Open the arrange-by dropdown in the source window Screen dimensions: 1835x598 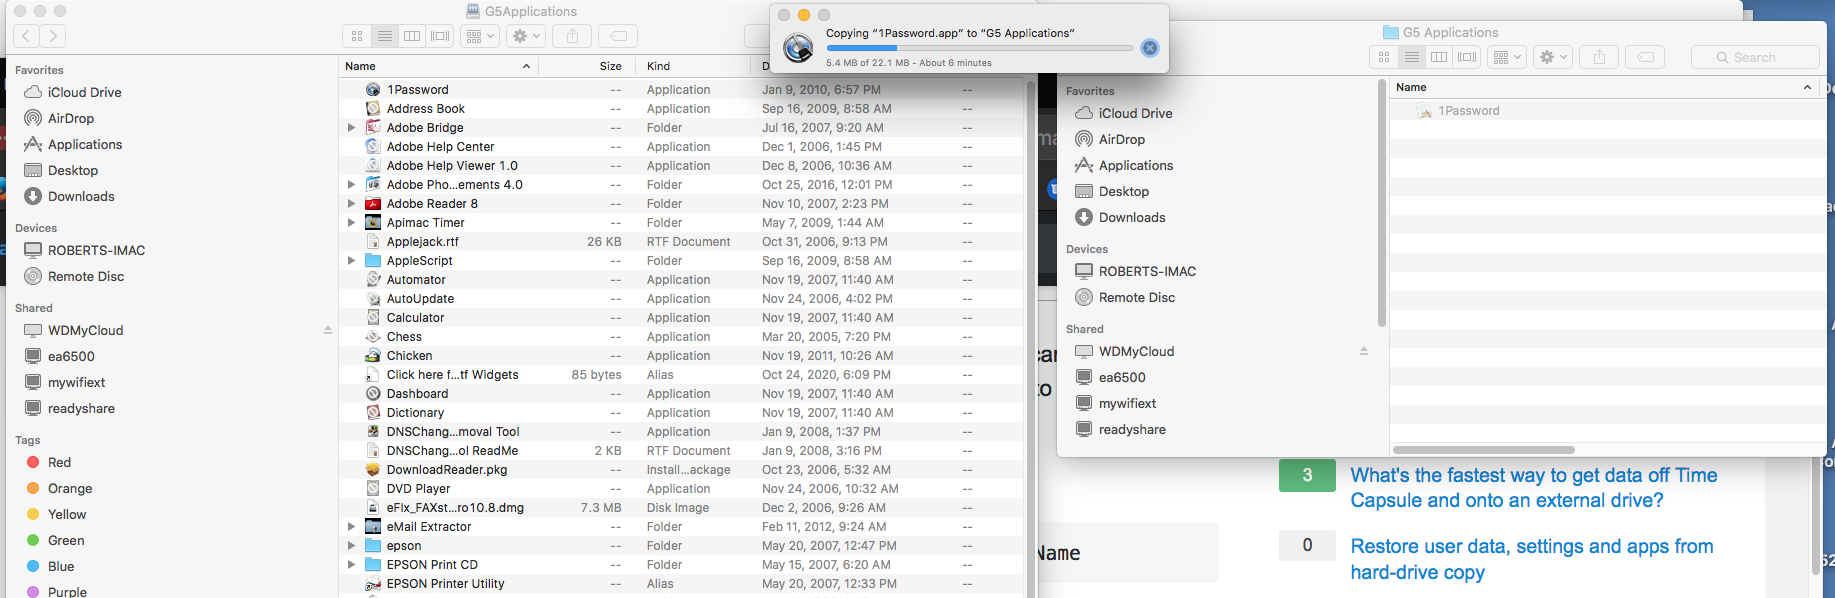click(x=480, y=36)
